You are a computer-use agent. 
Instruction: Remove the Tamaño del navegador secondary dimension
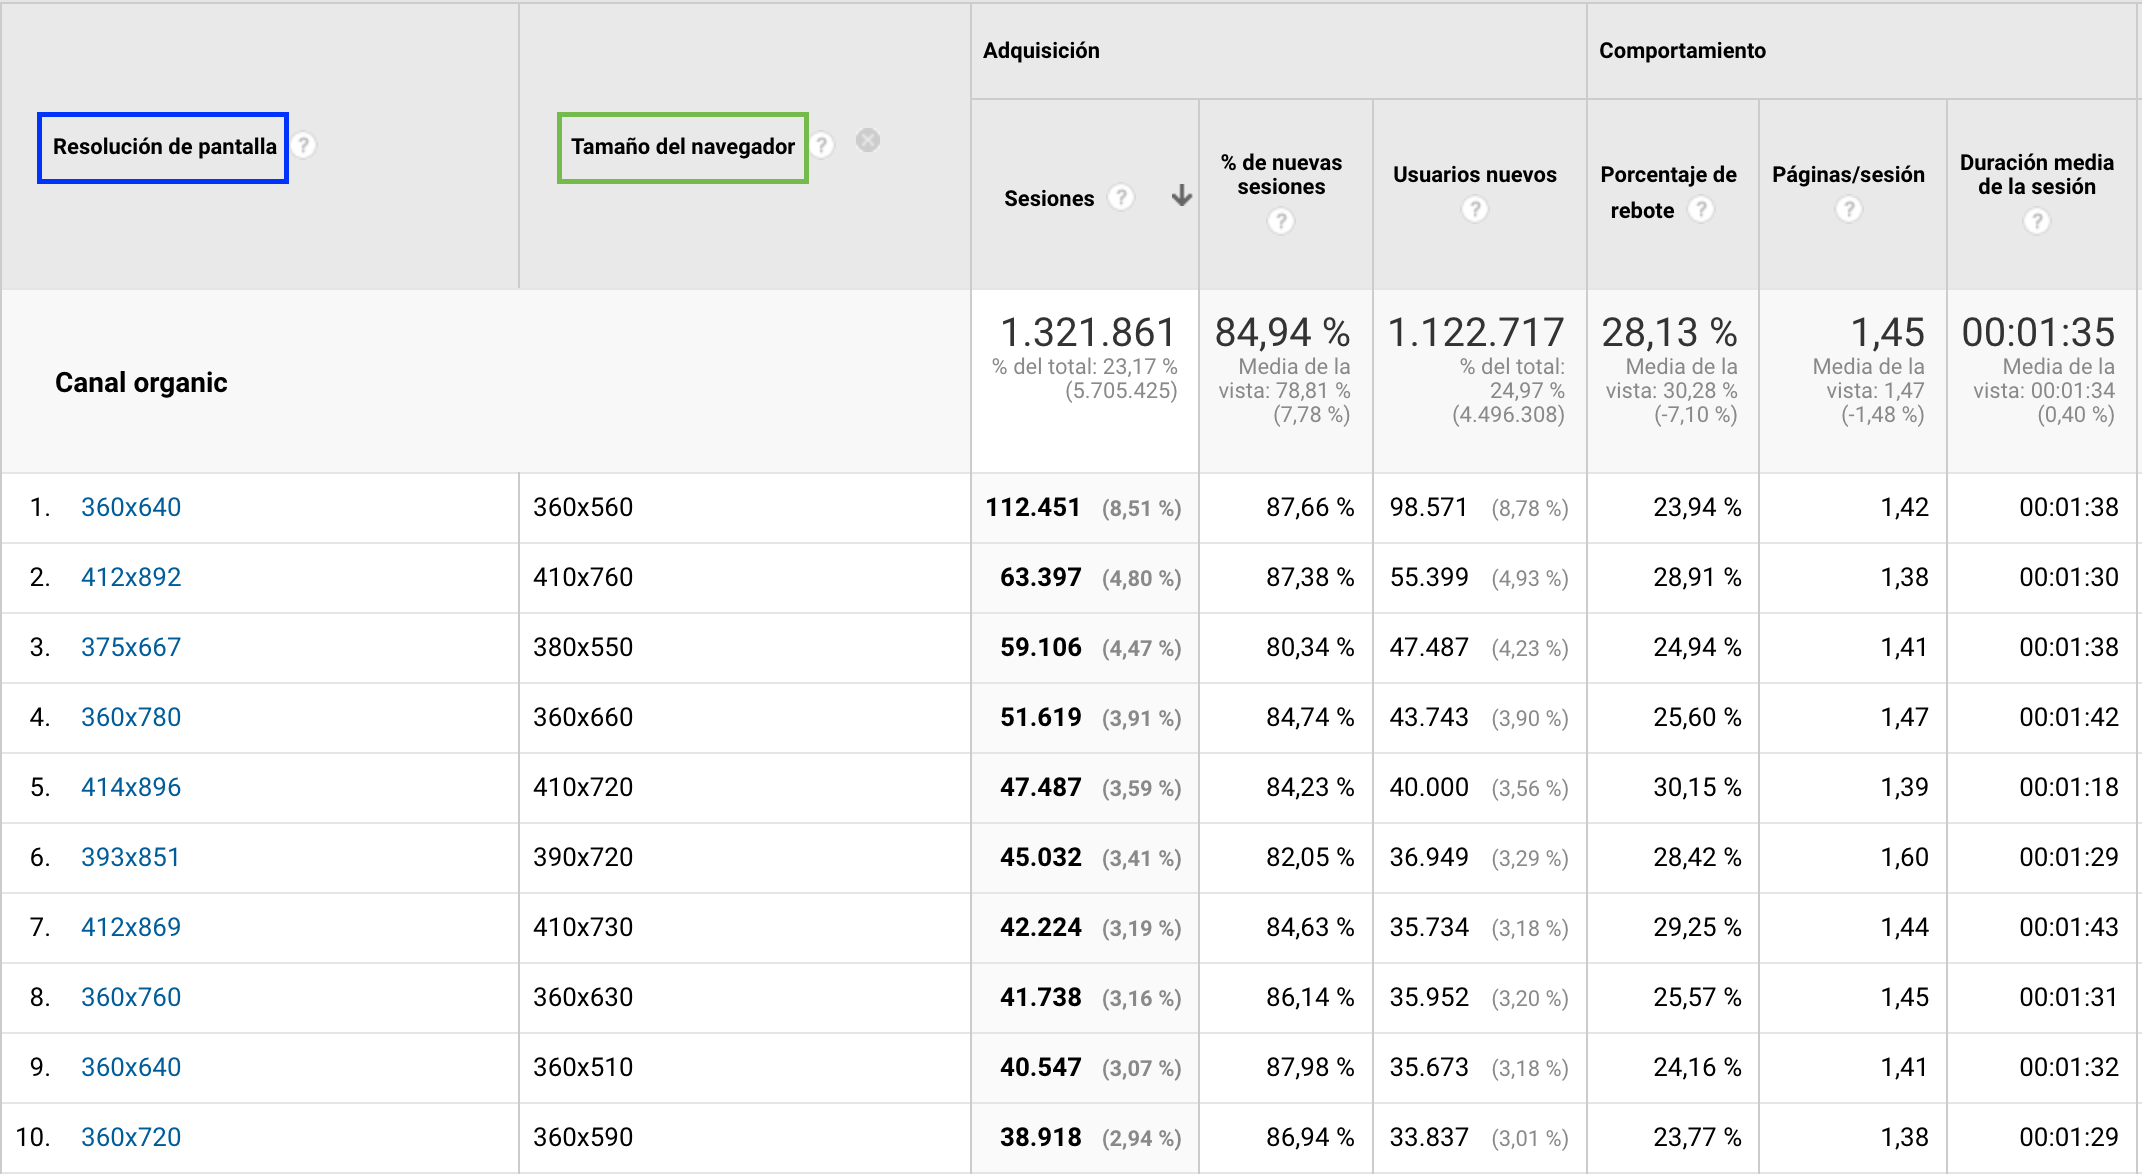(x=868, y=141)
